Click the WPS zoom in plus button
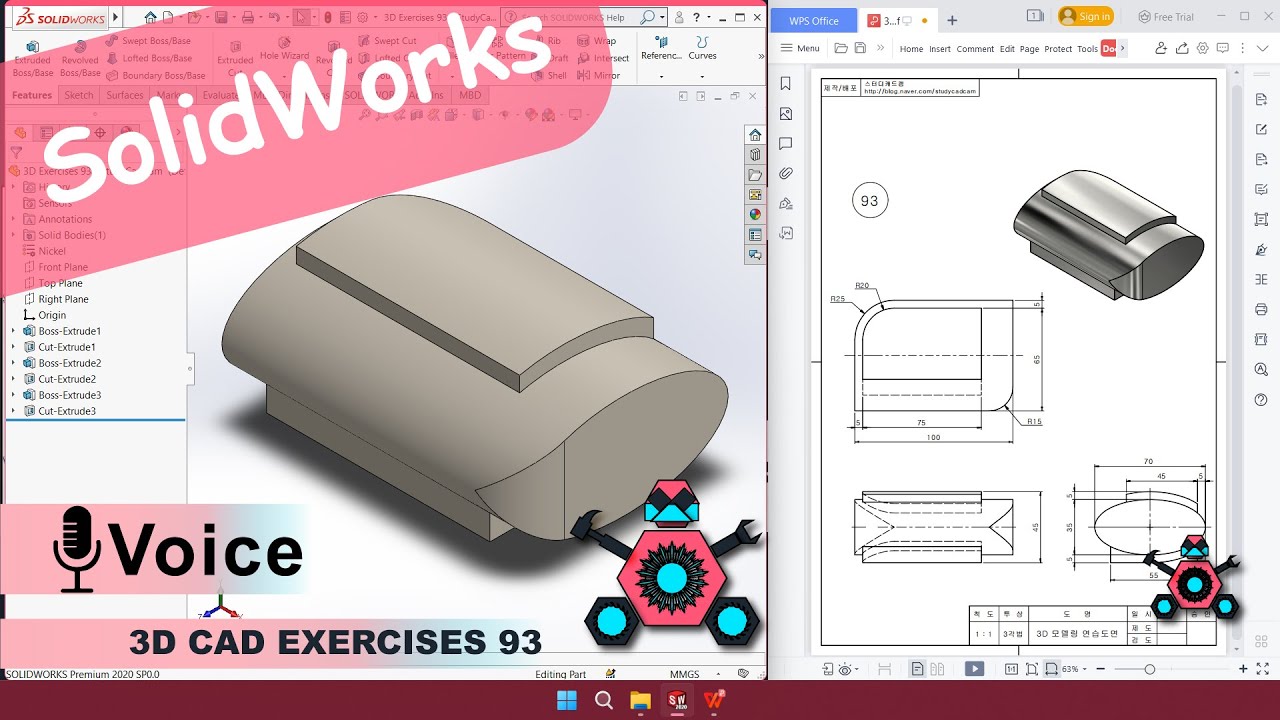This screenshot has width=1280, height=720. click(x=1243, y=669)
